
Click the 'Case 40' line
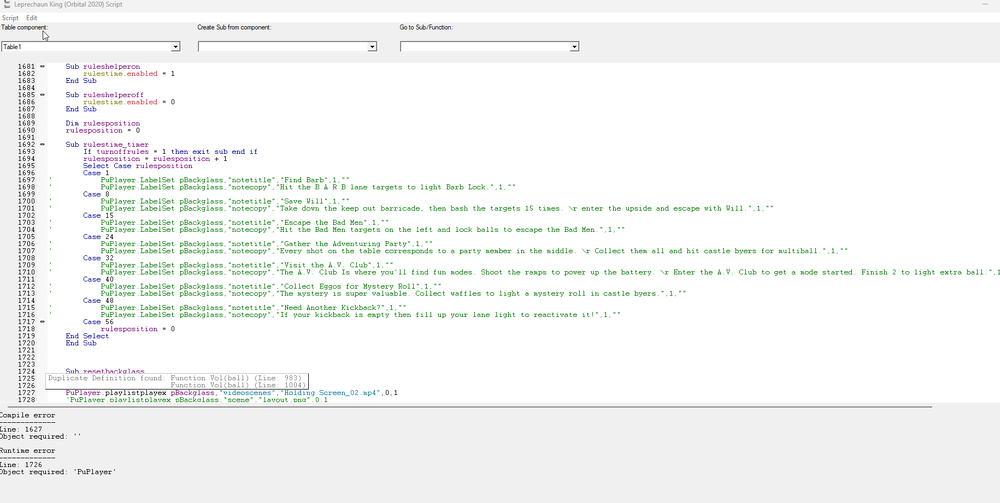click(x=98, y=279)
